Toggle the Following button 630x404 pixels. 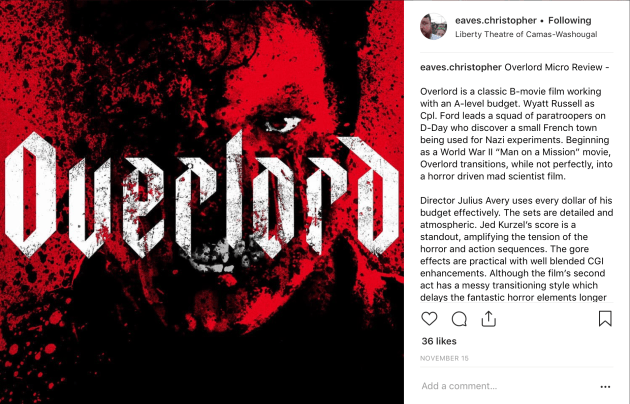click(x=570, y=20)
